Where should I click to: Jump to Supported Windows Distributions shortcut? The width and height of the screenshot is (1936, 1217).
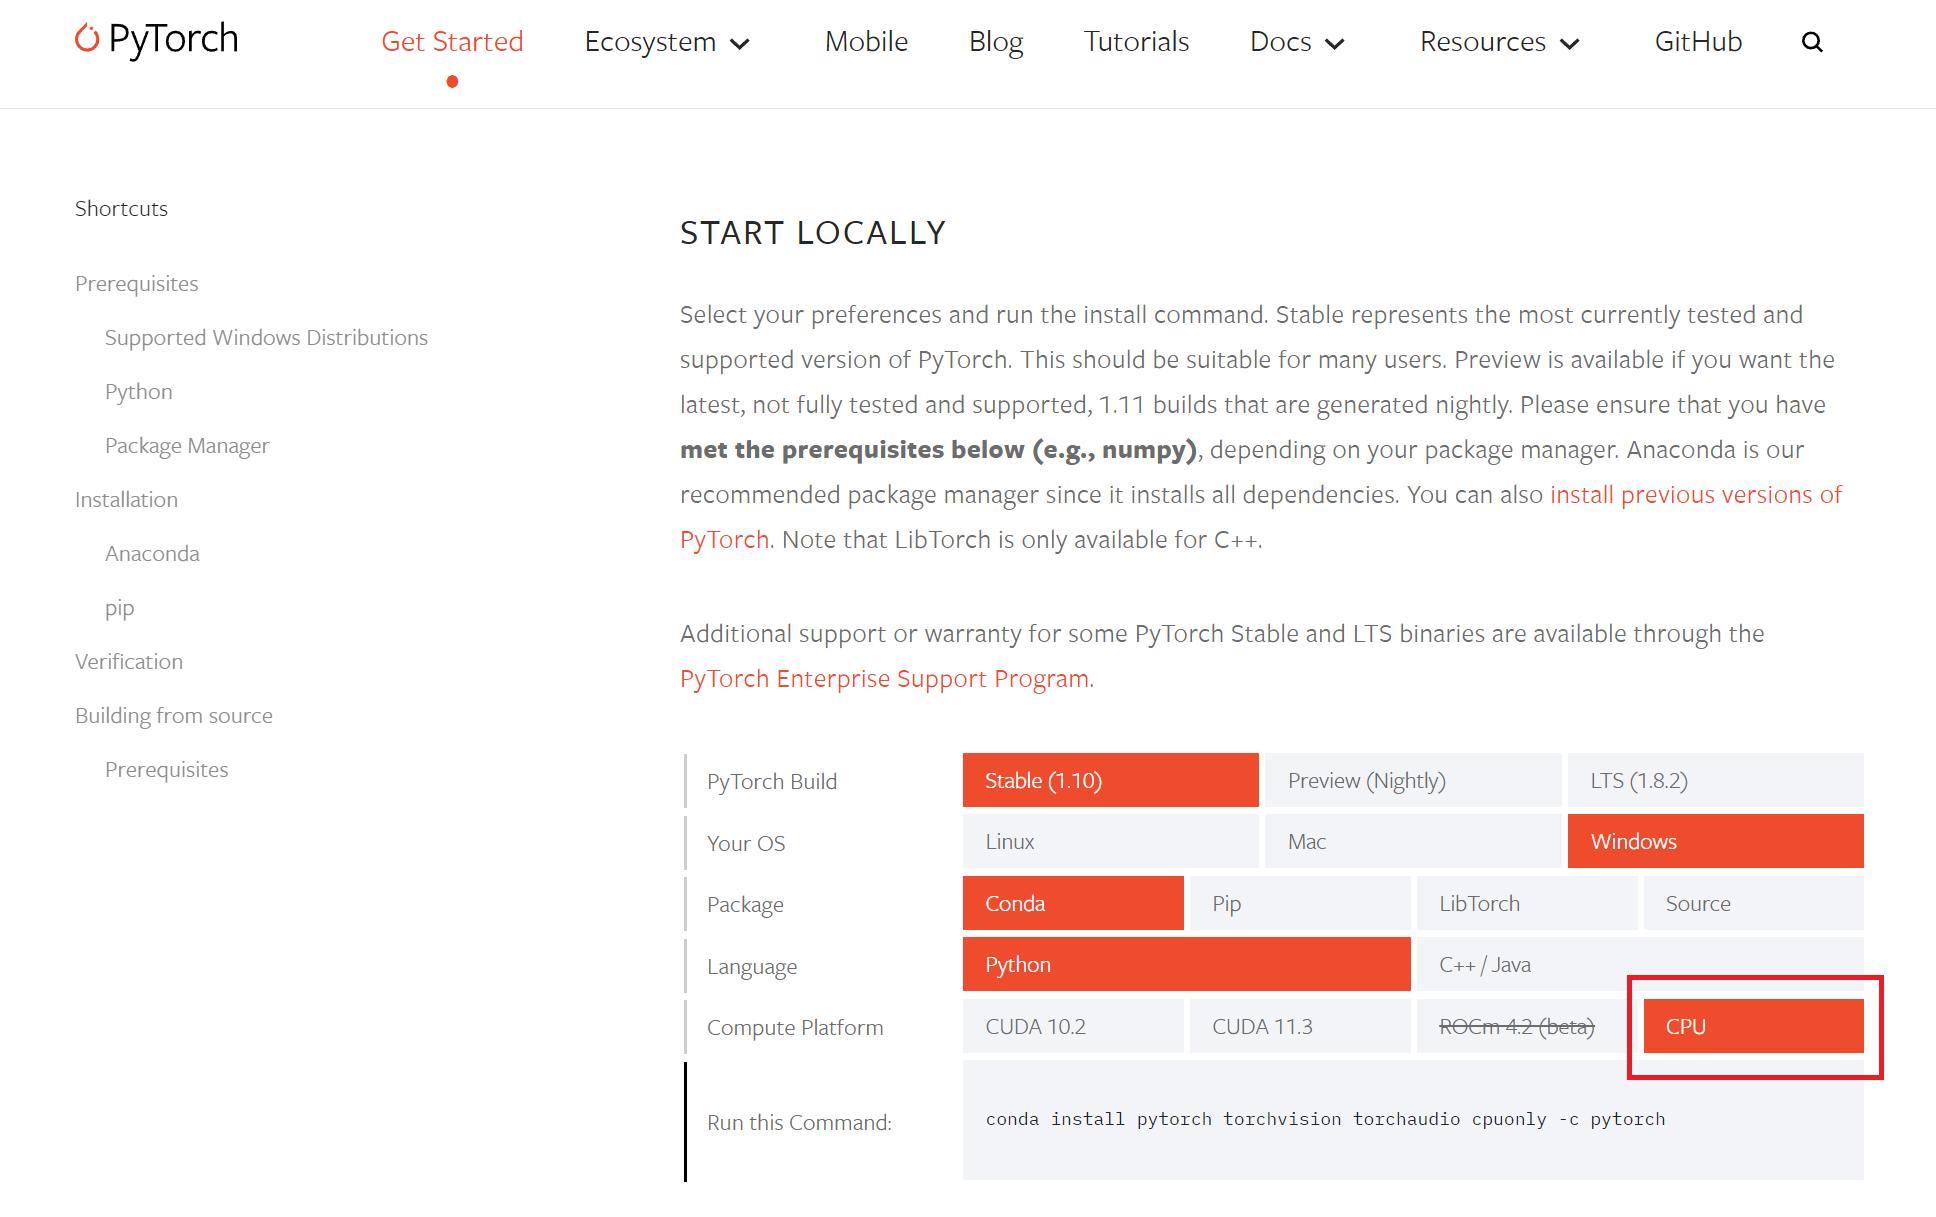click(266, 338)
